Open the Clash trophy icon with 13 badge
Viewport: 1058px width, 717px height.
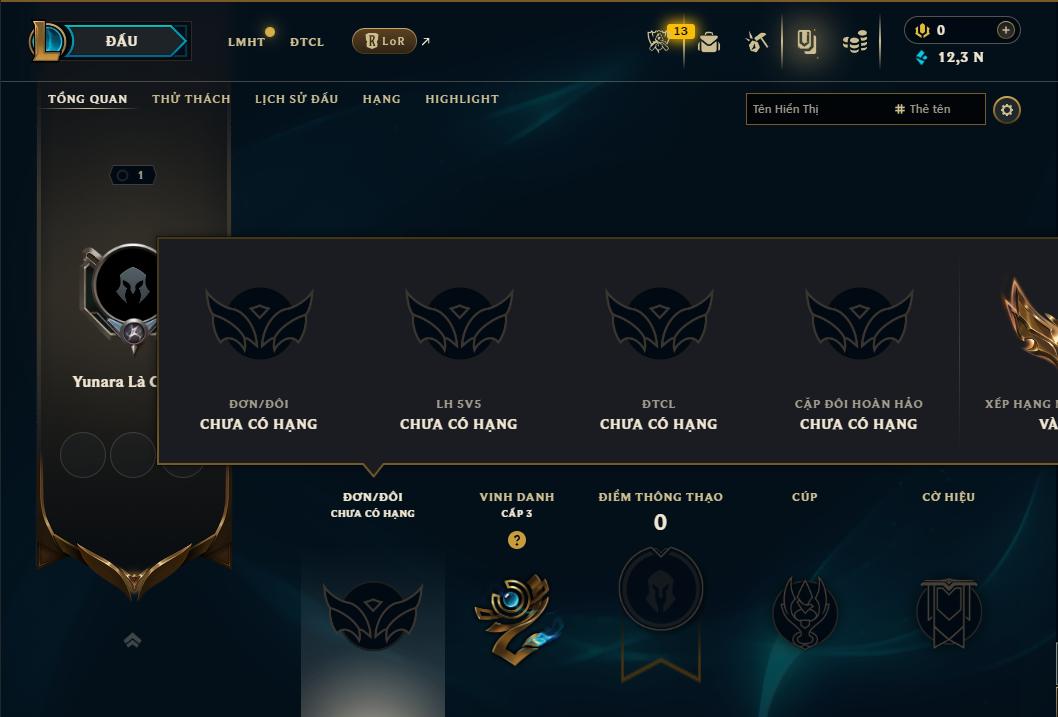tap(659, 41)
